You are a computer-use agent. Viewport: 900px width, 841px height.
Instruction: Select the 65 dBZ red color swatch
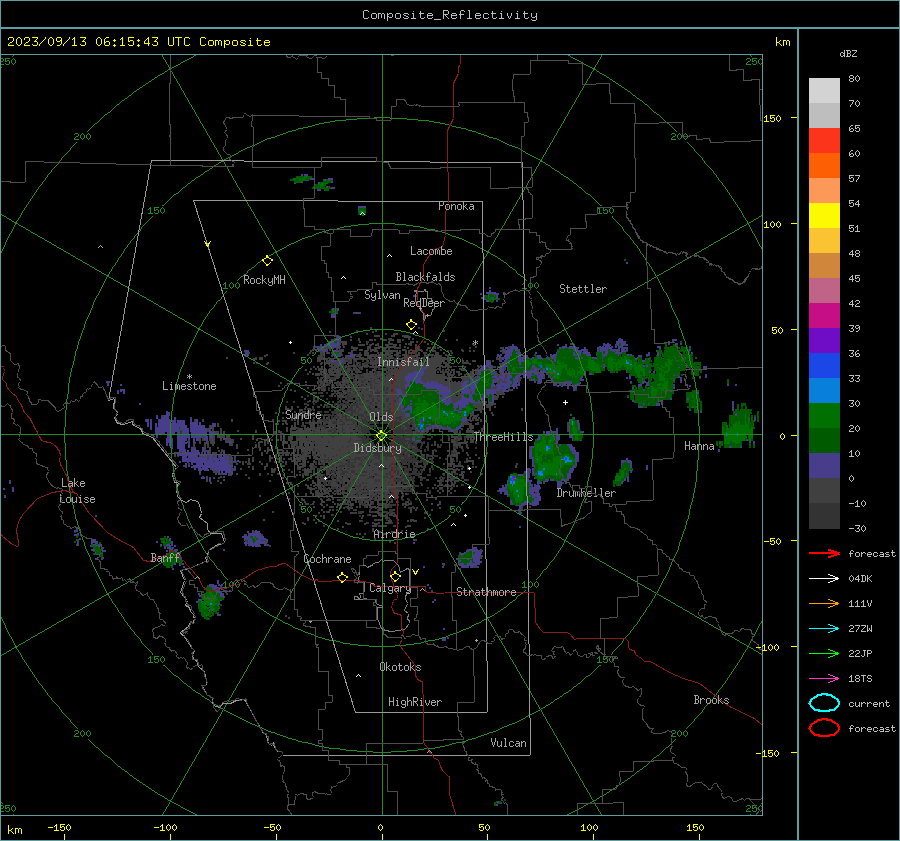pos(824,141)
